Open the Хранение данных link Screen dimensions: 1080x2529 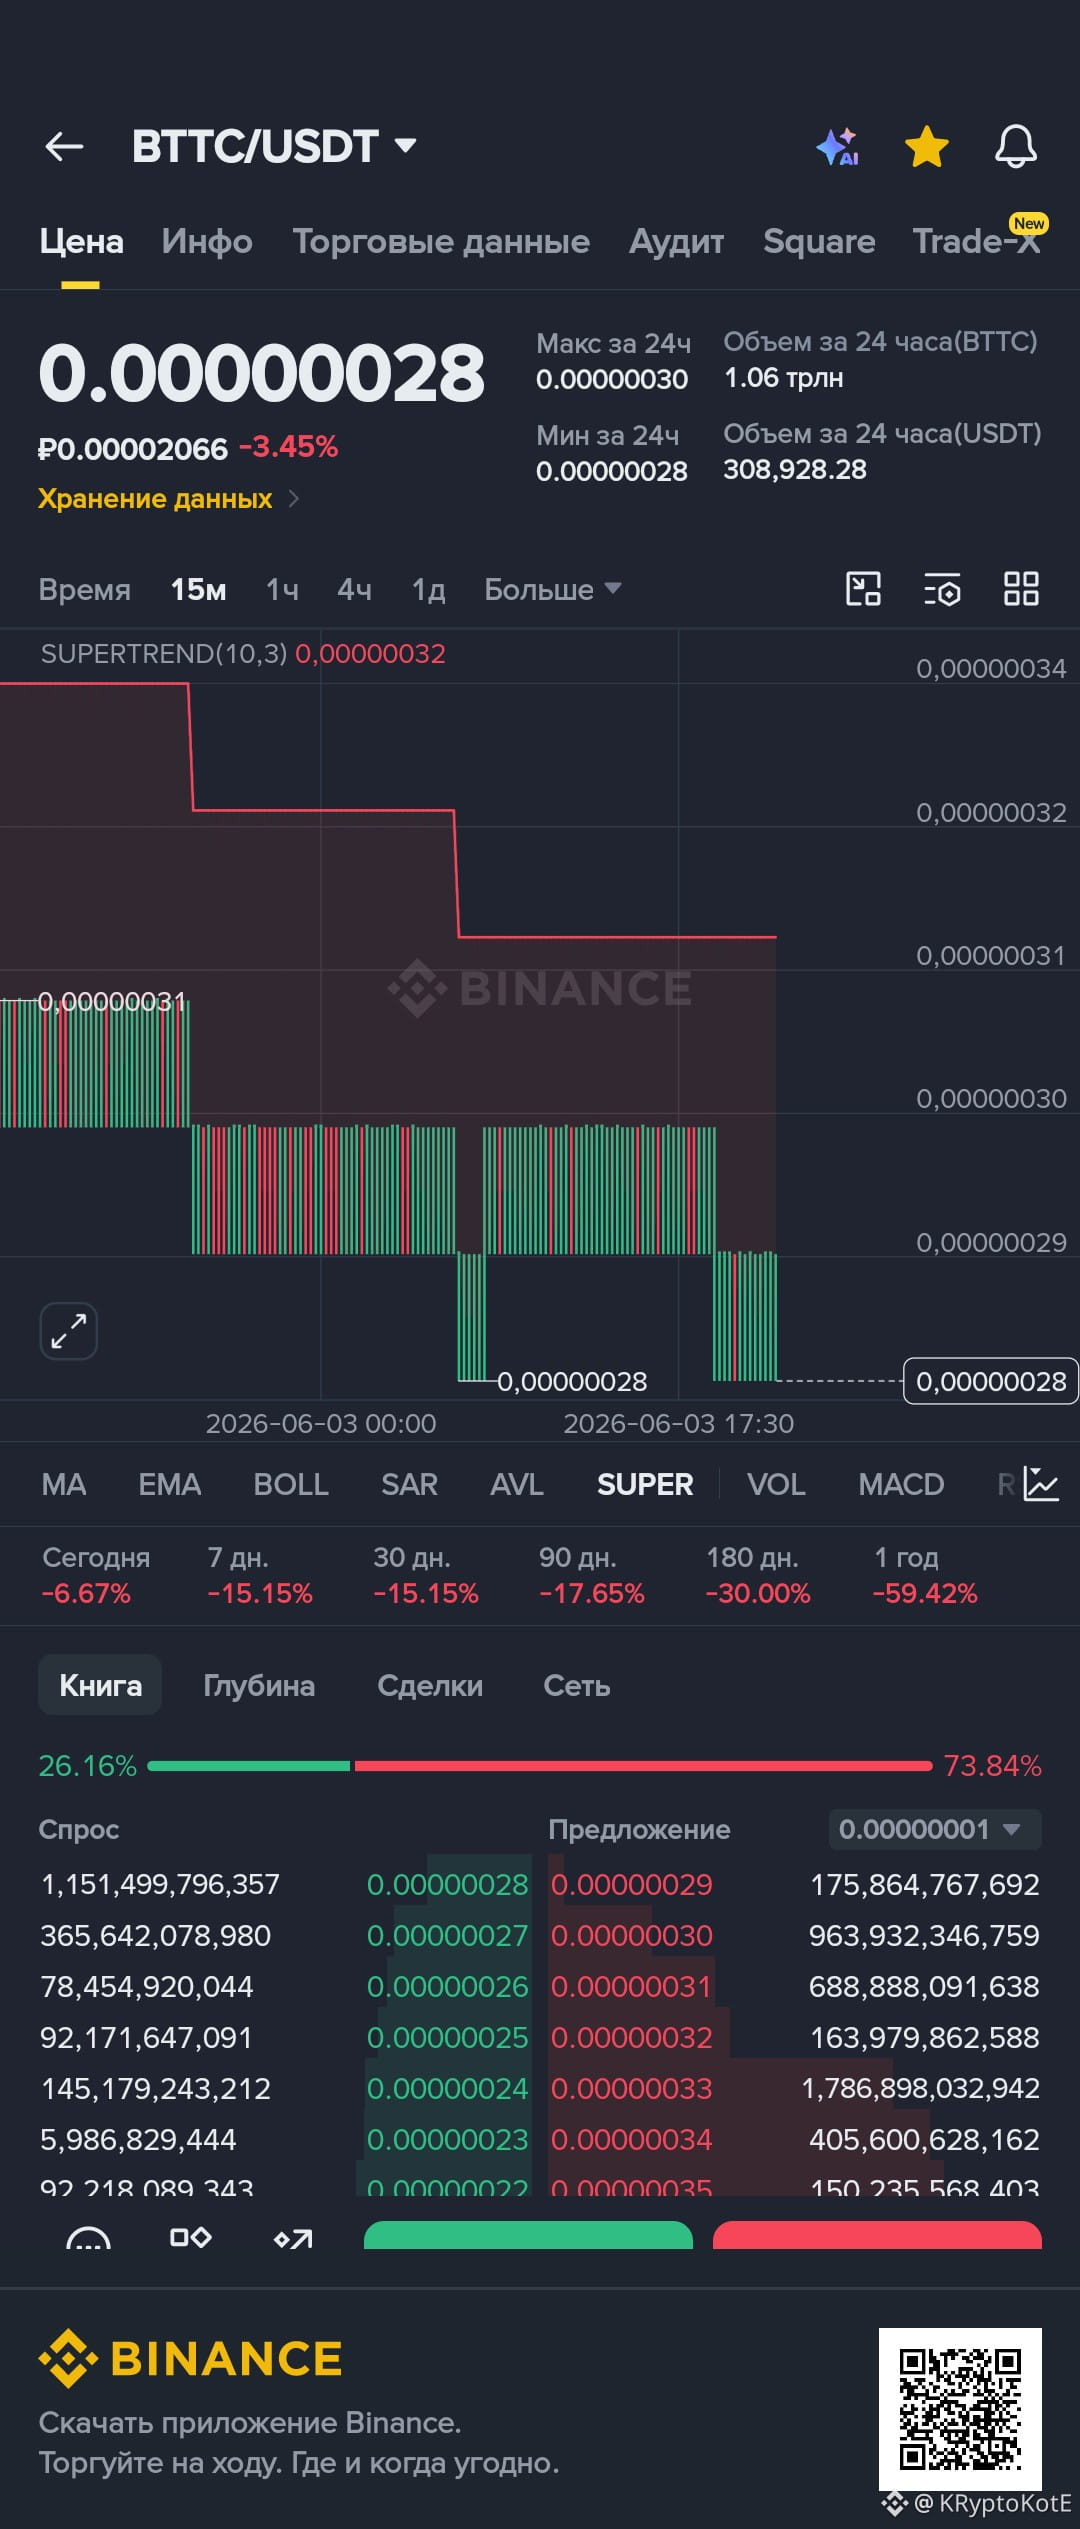coord(168,498)
